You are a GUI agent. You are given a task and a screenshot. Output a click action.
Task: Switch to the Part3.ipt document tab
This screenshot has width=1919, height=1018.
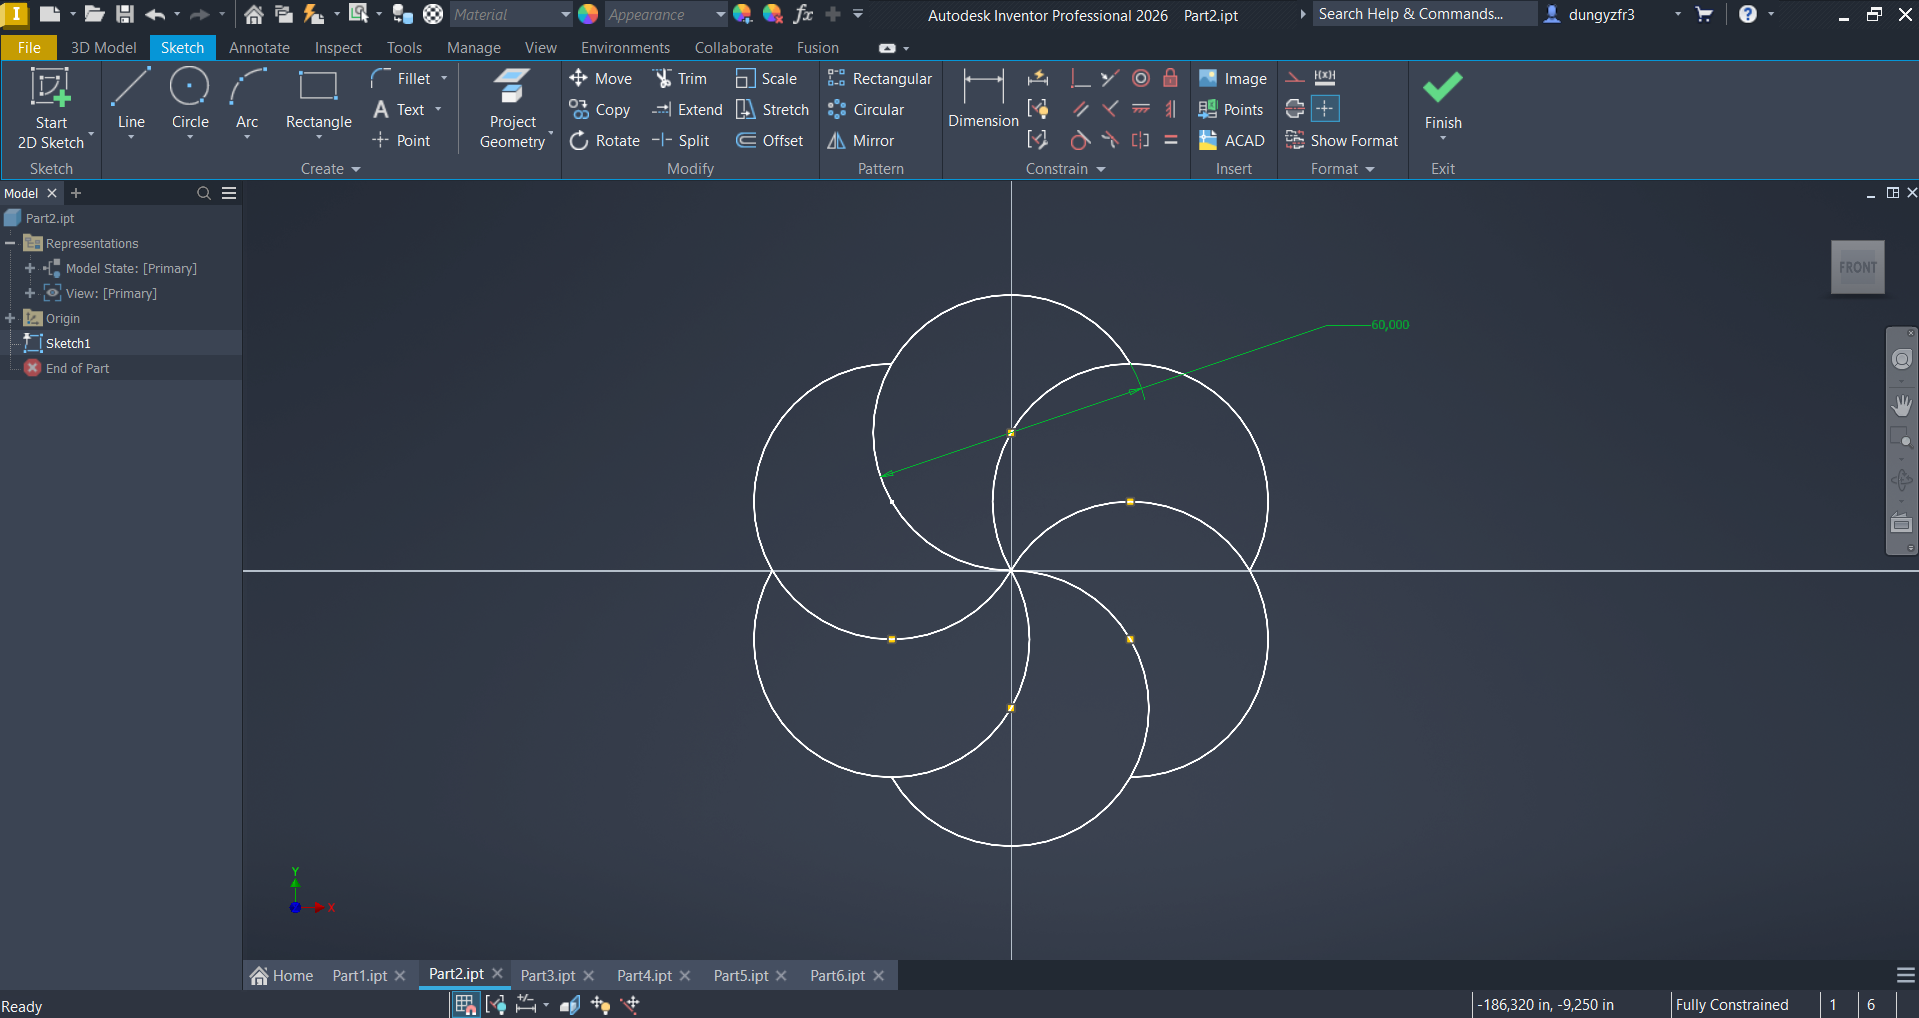547,975
